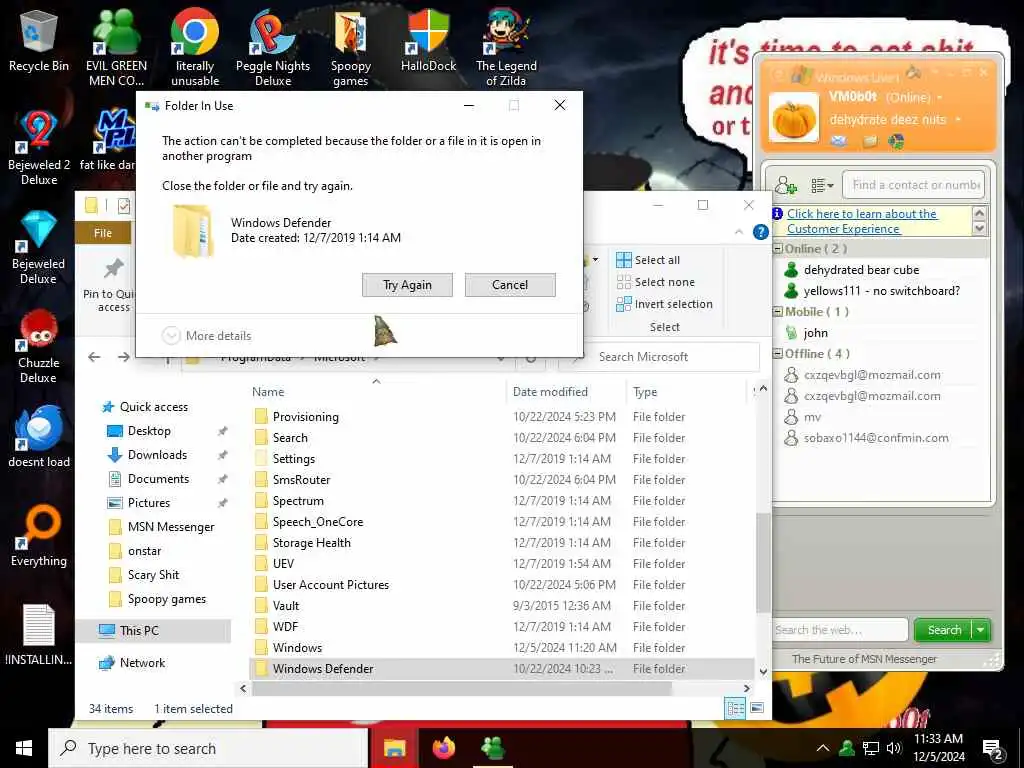Launch the Everything search shortcut
The height and width of the screenshot is (768, 1024).
(39, 536)
